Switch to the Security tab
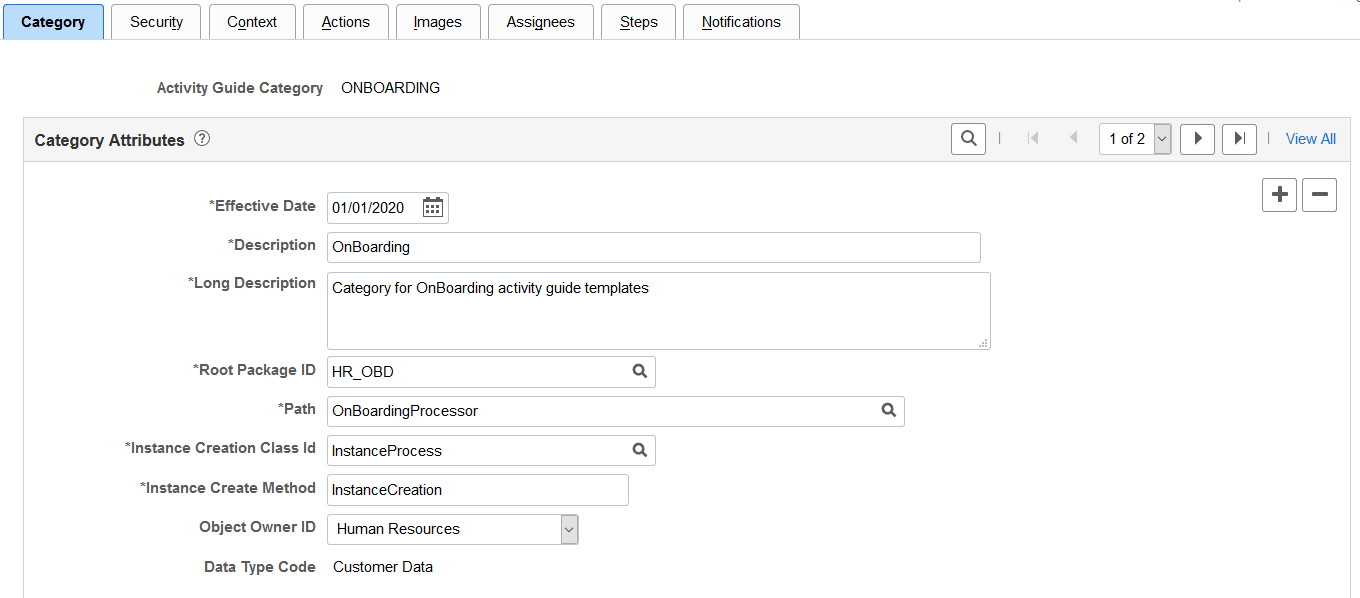The height and width of the screenshot is (598, 1360). [156, 21]
